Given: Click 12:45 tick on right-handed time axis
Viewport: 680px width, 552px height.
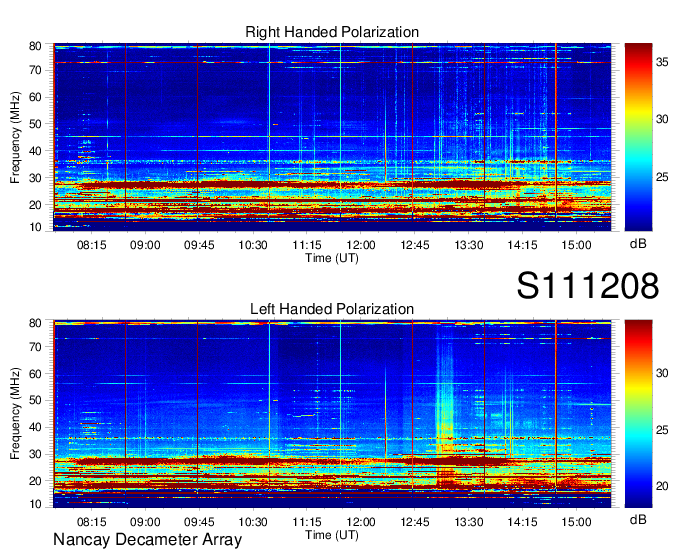Looking at the screenshot, I should coord(415,245).
